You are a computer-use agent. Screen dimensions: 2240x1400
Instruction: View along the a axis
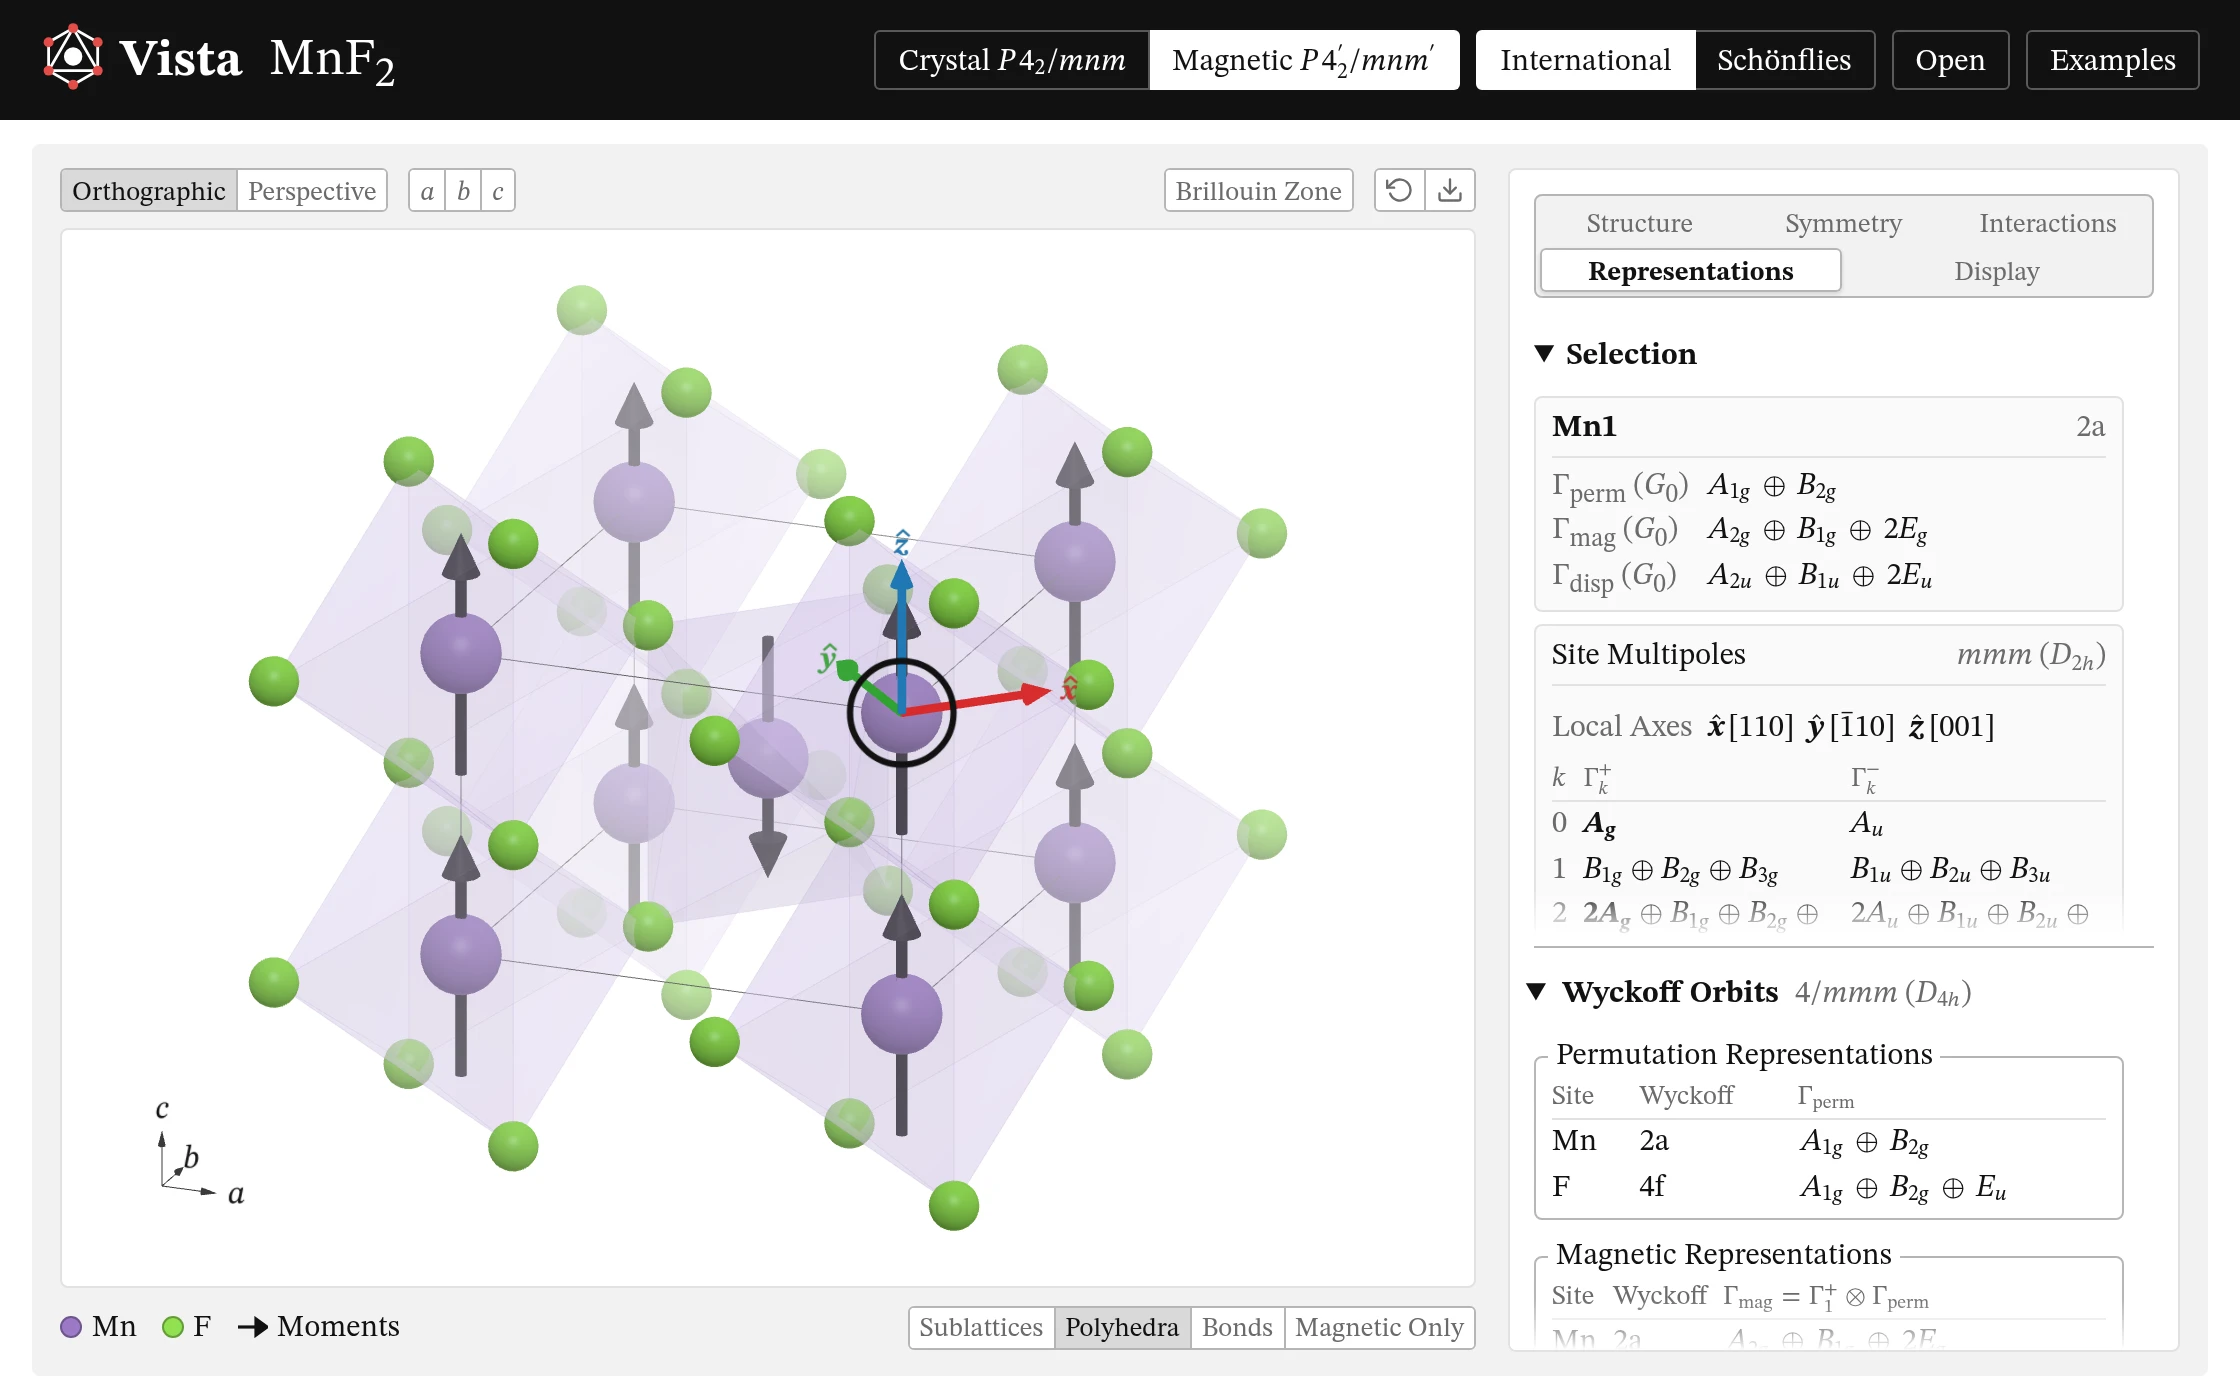point(427,190)
